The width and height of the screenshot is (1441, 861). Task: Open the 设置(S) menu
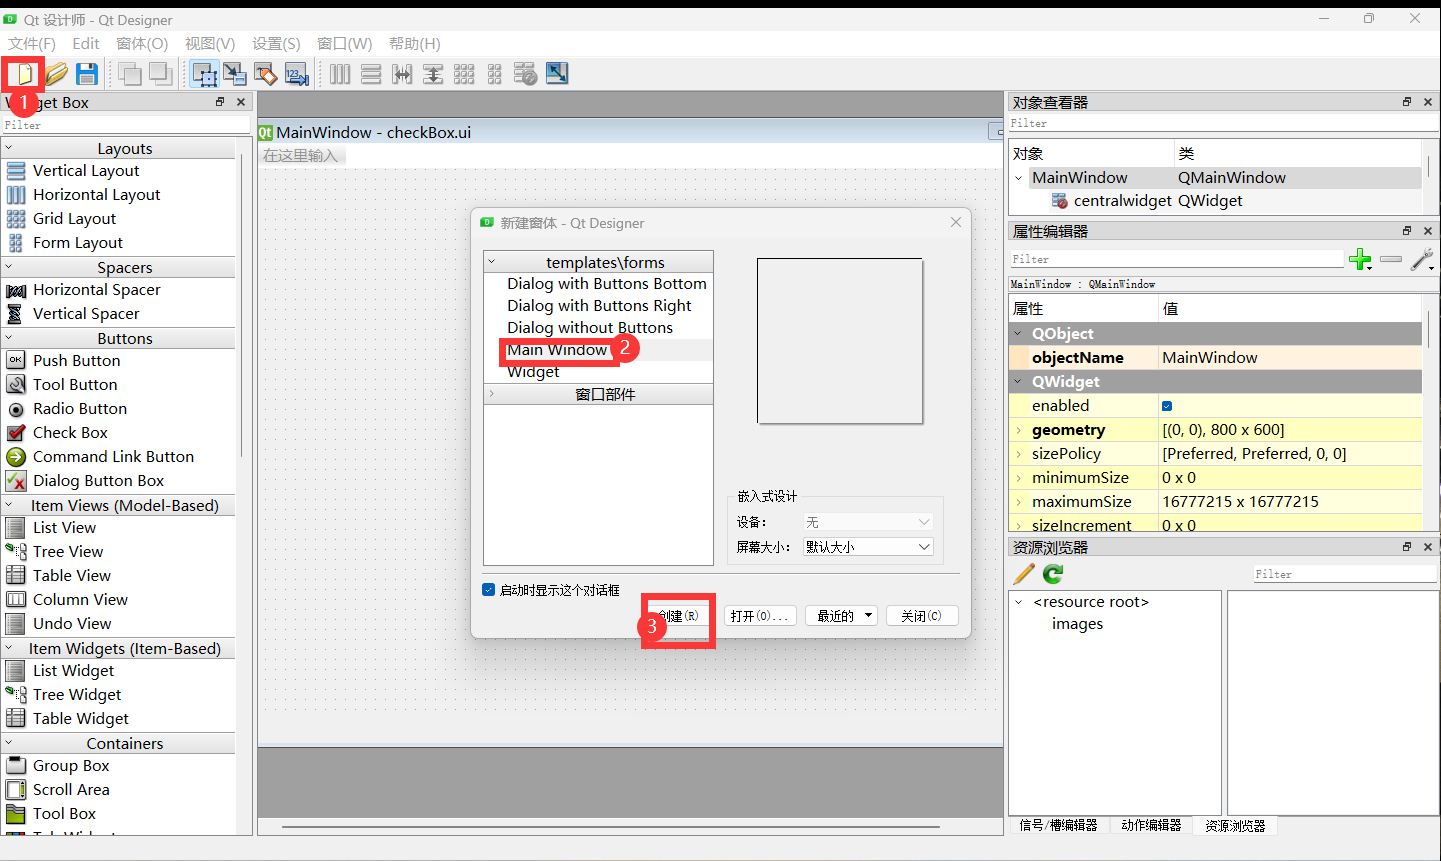(x=276, y=44)
